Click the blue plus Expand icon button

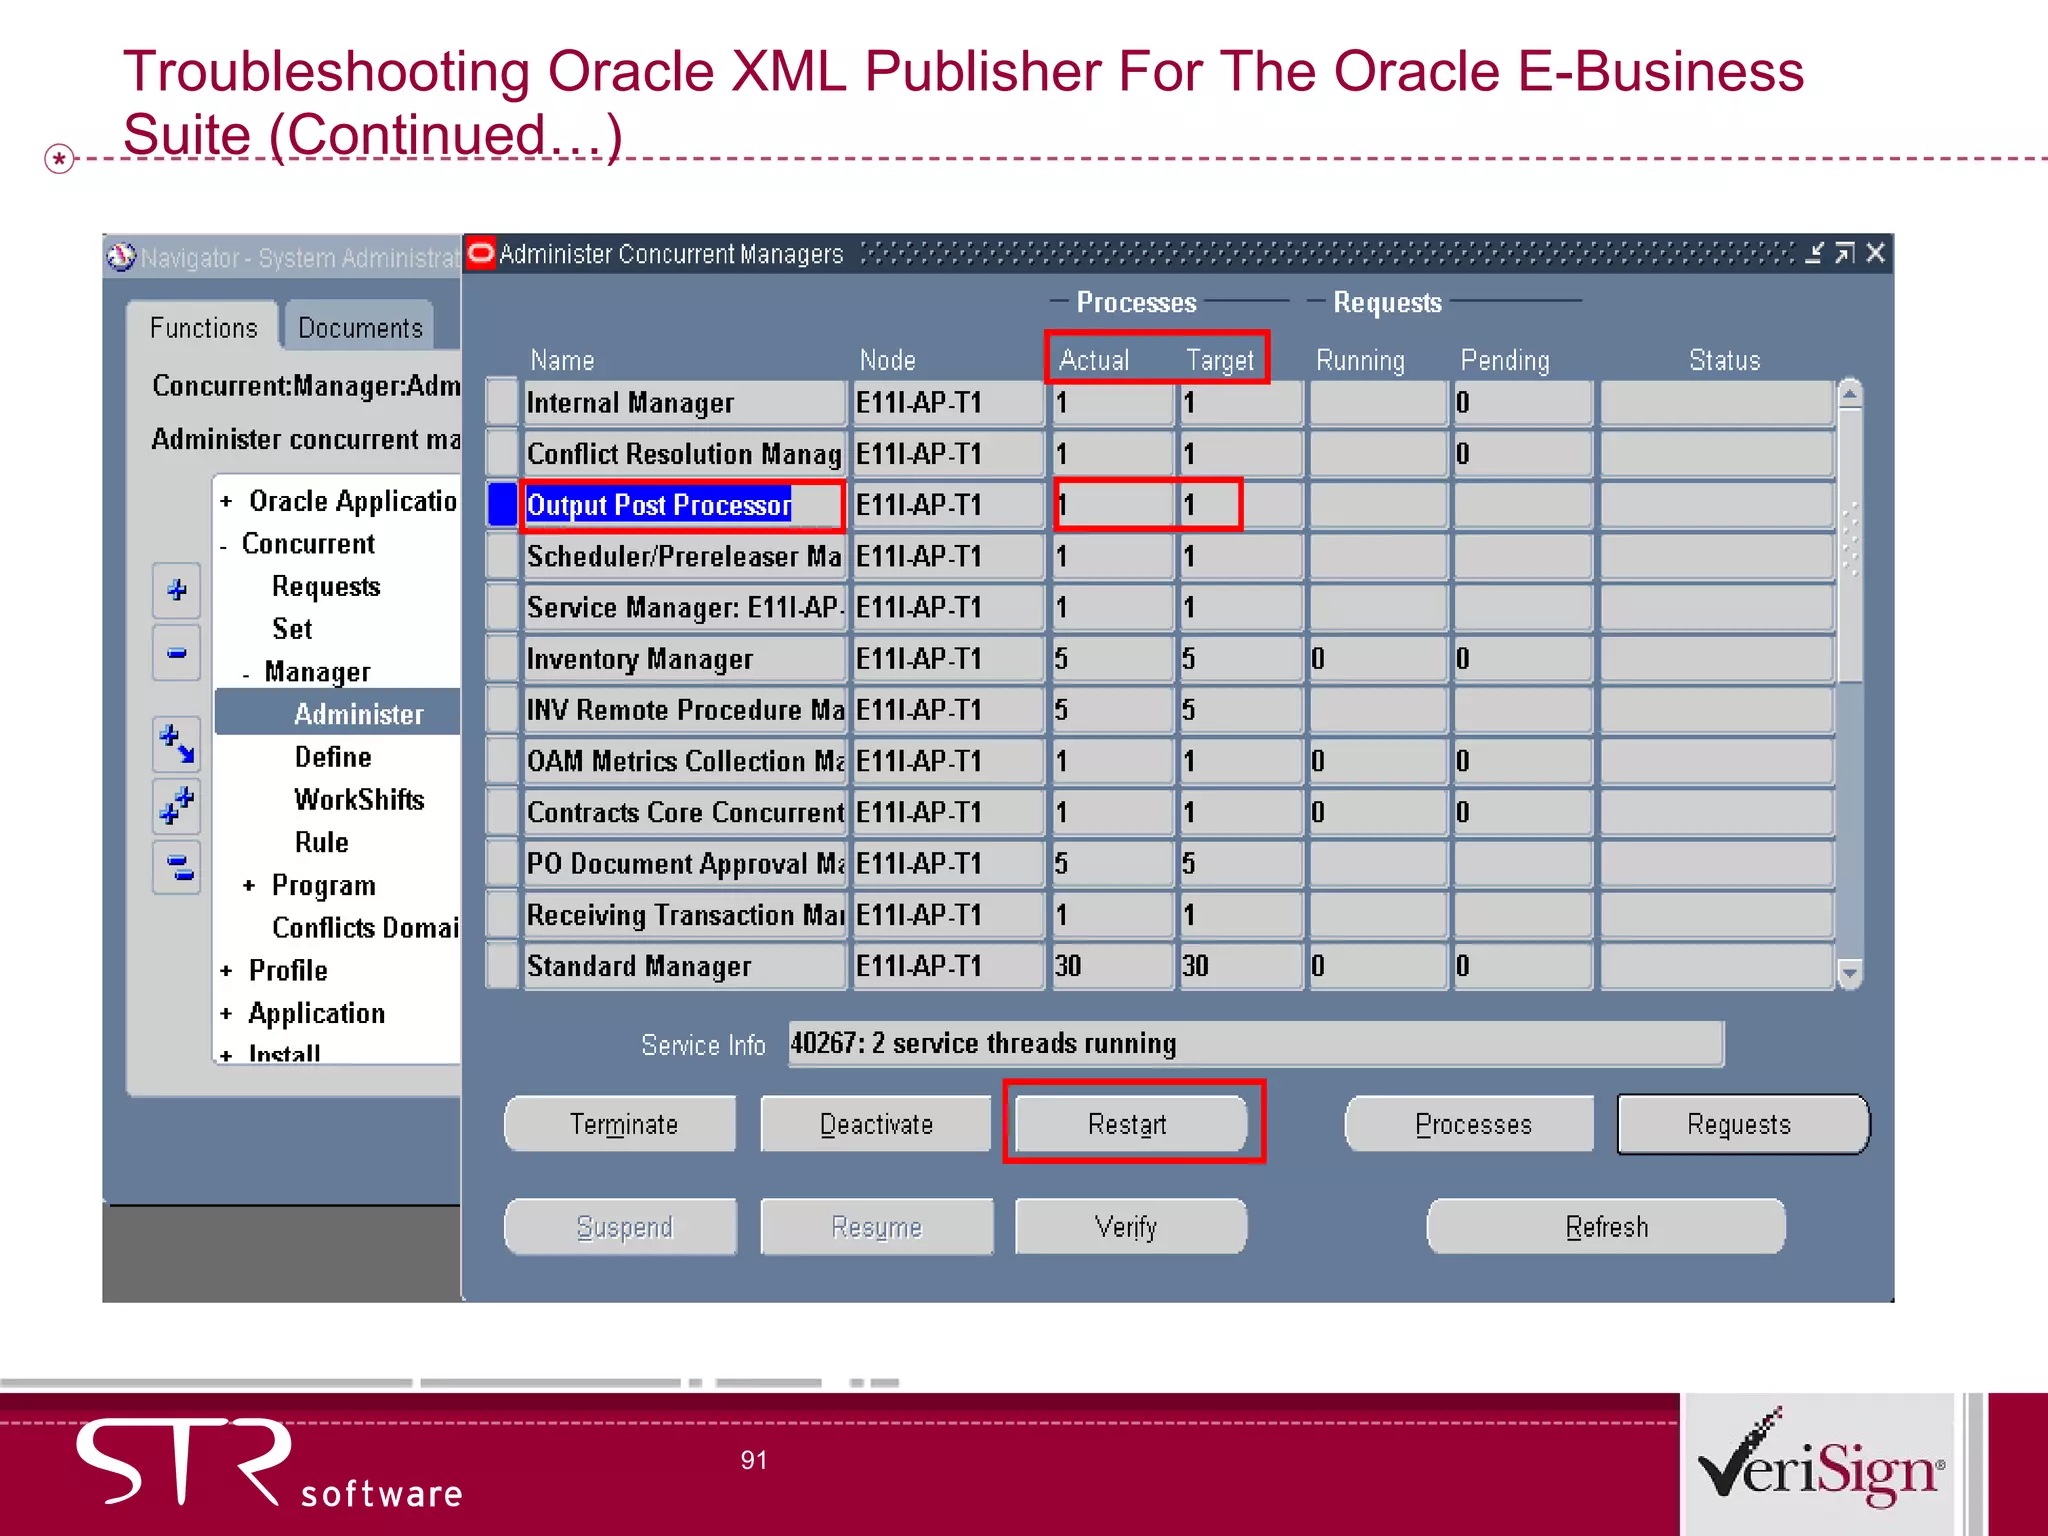tap(177, 590)
